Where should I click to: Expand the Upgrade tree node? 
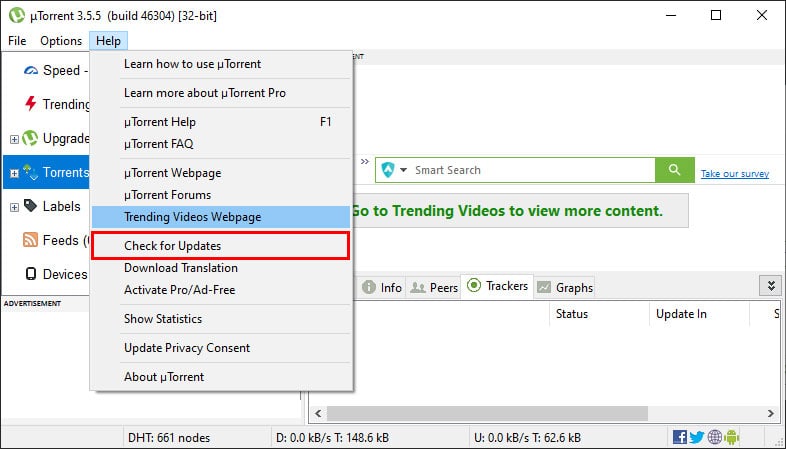(x=15, y=139)
